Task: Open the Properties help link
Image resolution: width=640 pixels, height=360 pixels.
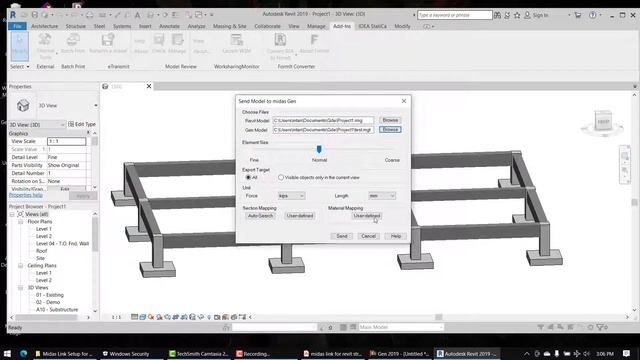Action: coord(26,196)
